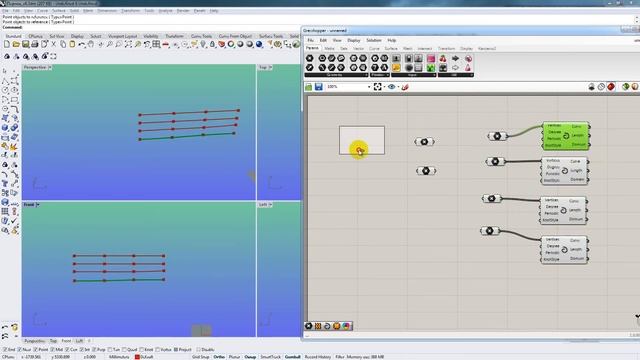Click the Grasshopper open file icon on canvas toolbar
Image resolution: width=640 pixels, height=360 pixels.
[309, 87]
